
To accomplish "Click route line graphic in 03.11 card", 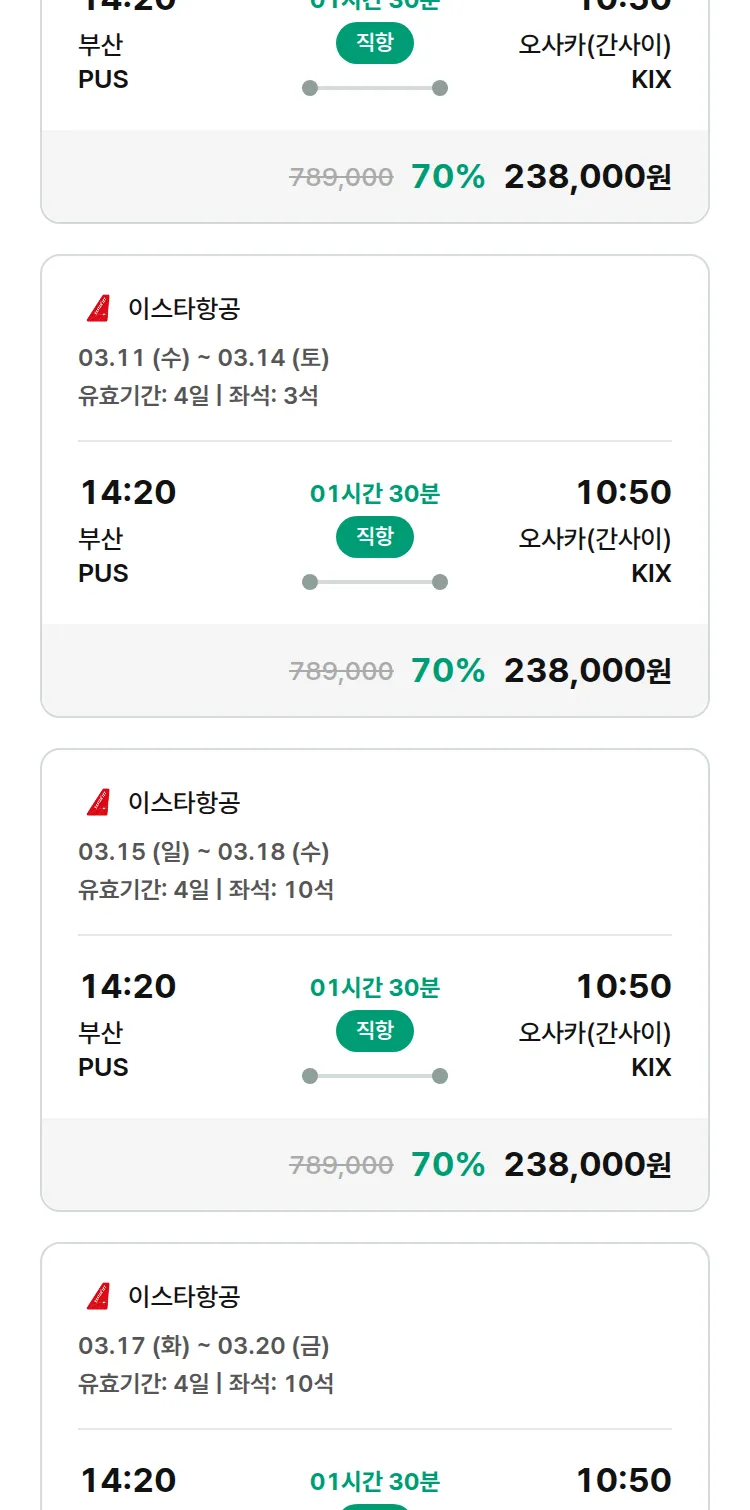I will pos(375,582).
